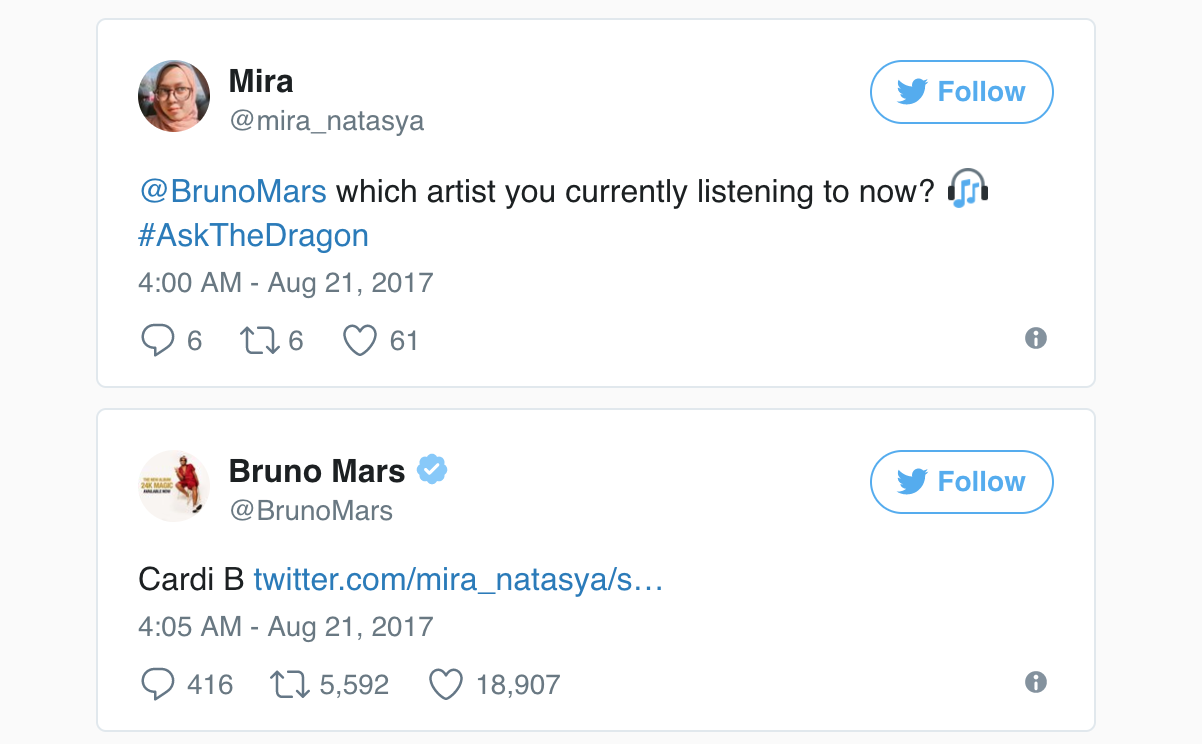The height and width of the screenshot is (744, 1202).
Task: Open the 4:05 AM - Aug 21, 2017 timestamp
Action: tap(285, 627)
